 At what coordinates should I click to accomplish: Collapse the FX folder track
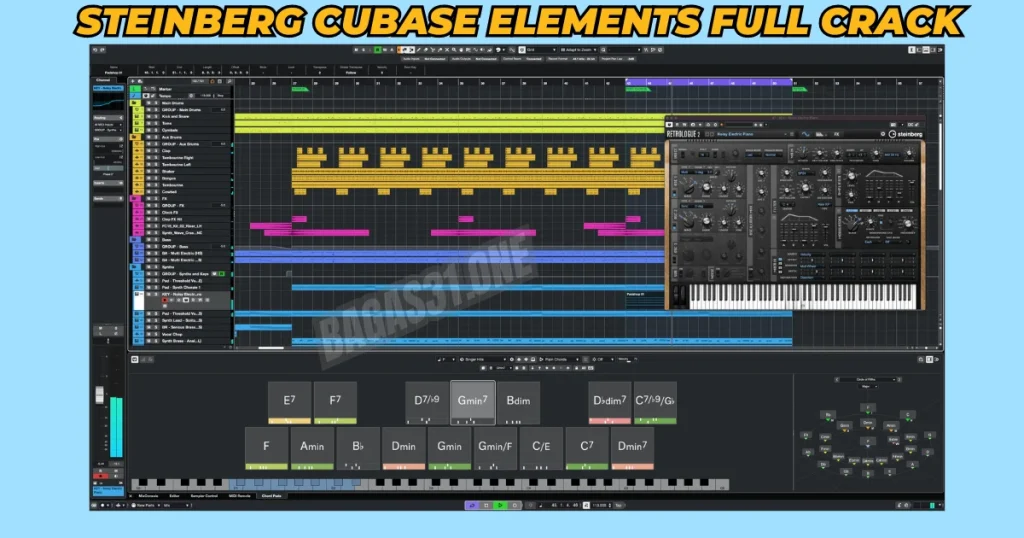pyautogui.click(x=134, y=198)
